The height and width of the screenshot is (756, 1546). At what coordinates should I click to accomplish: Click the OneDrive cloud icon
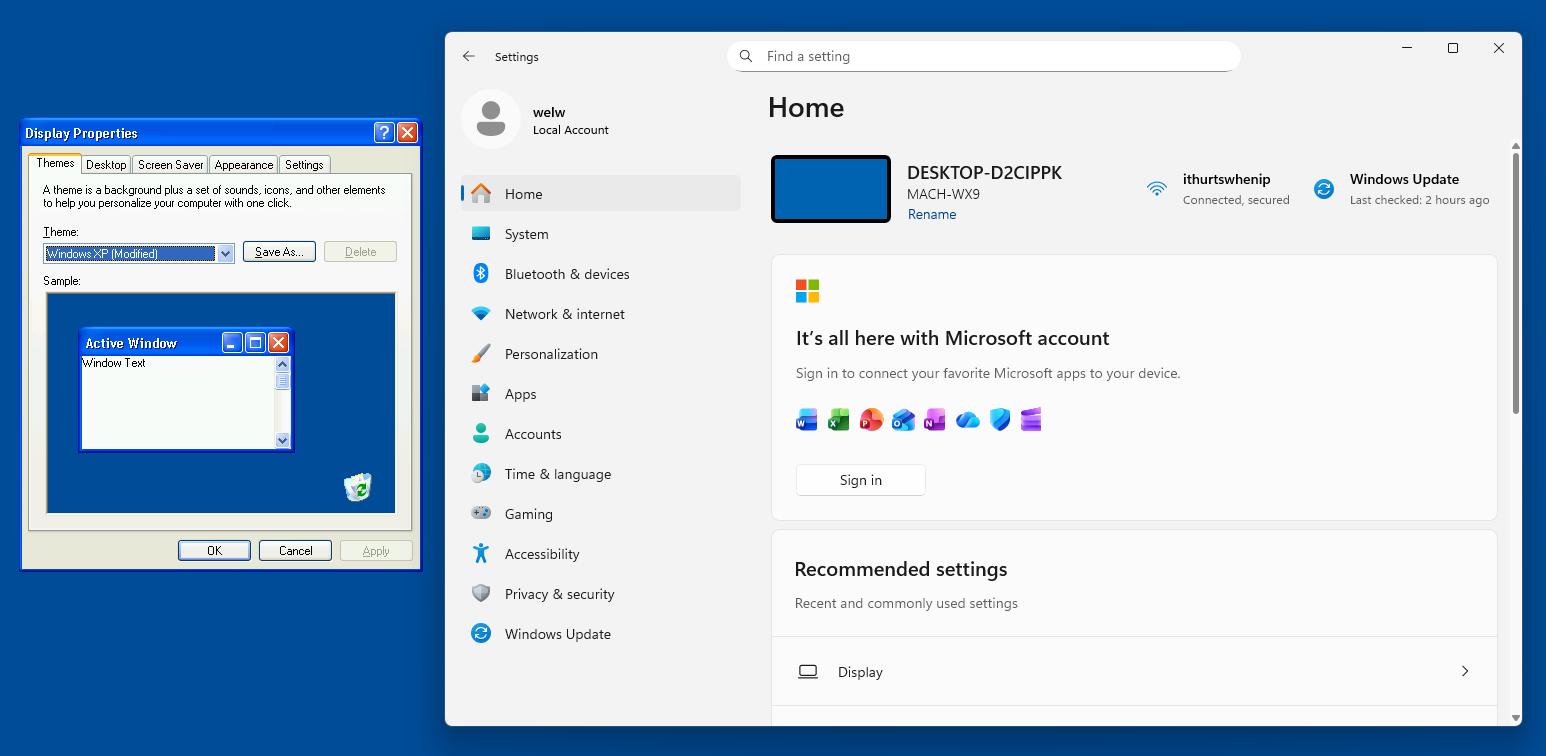click(x=967, y=420)
